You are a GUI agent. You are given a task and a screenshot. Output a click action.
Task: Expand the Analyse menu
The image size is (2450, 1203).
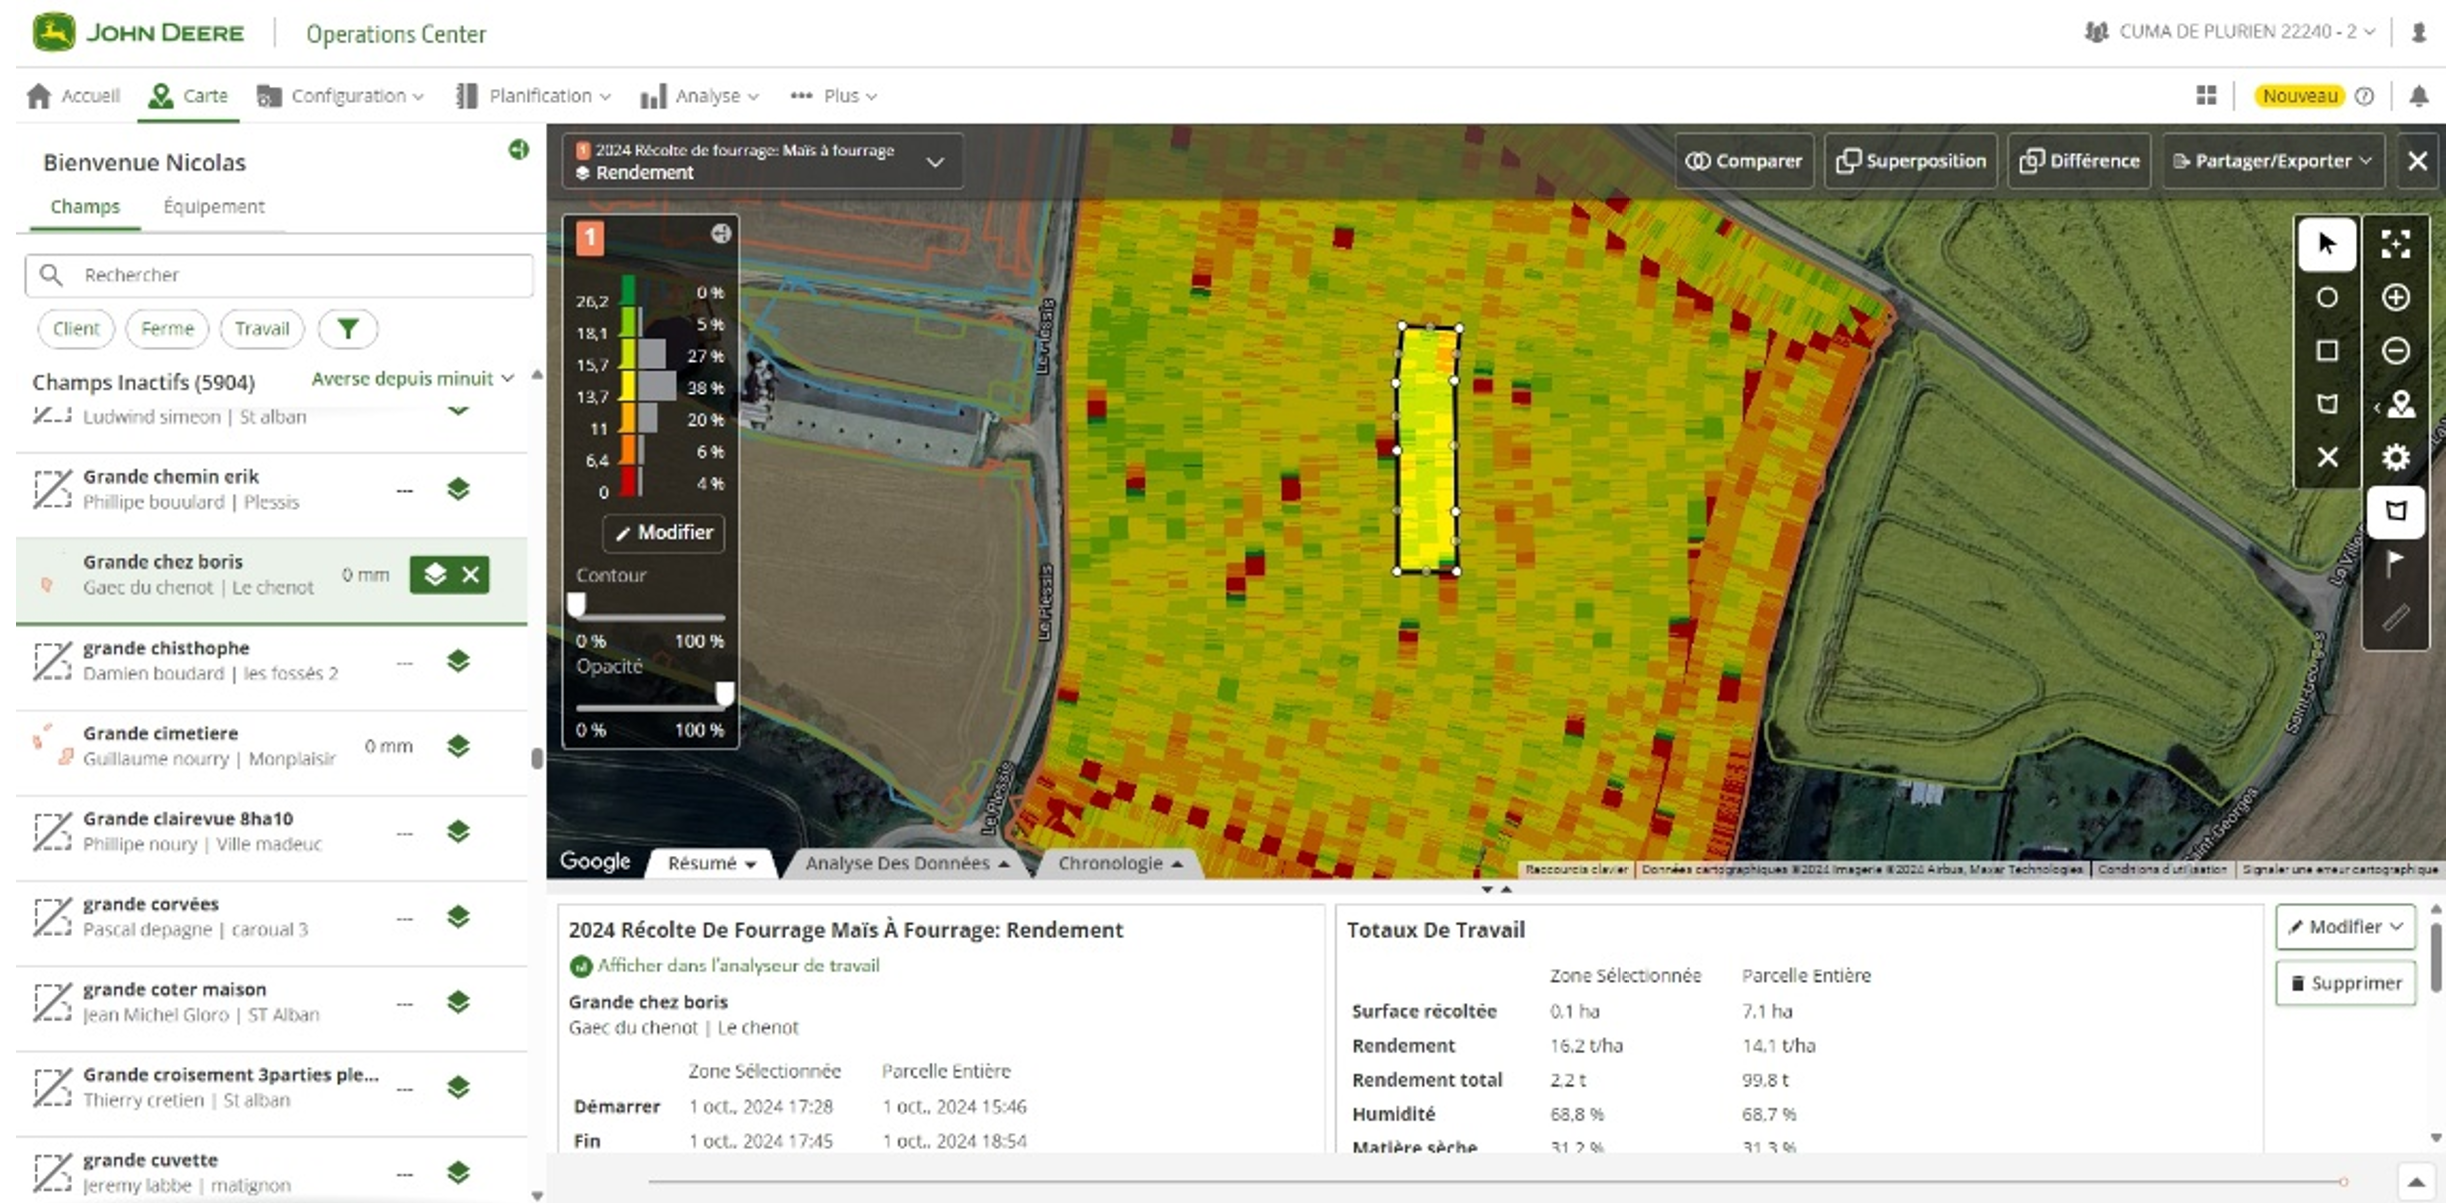(700, 96)
